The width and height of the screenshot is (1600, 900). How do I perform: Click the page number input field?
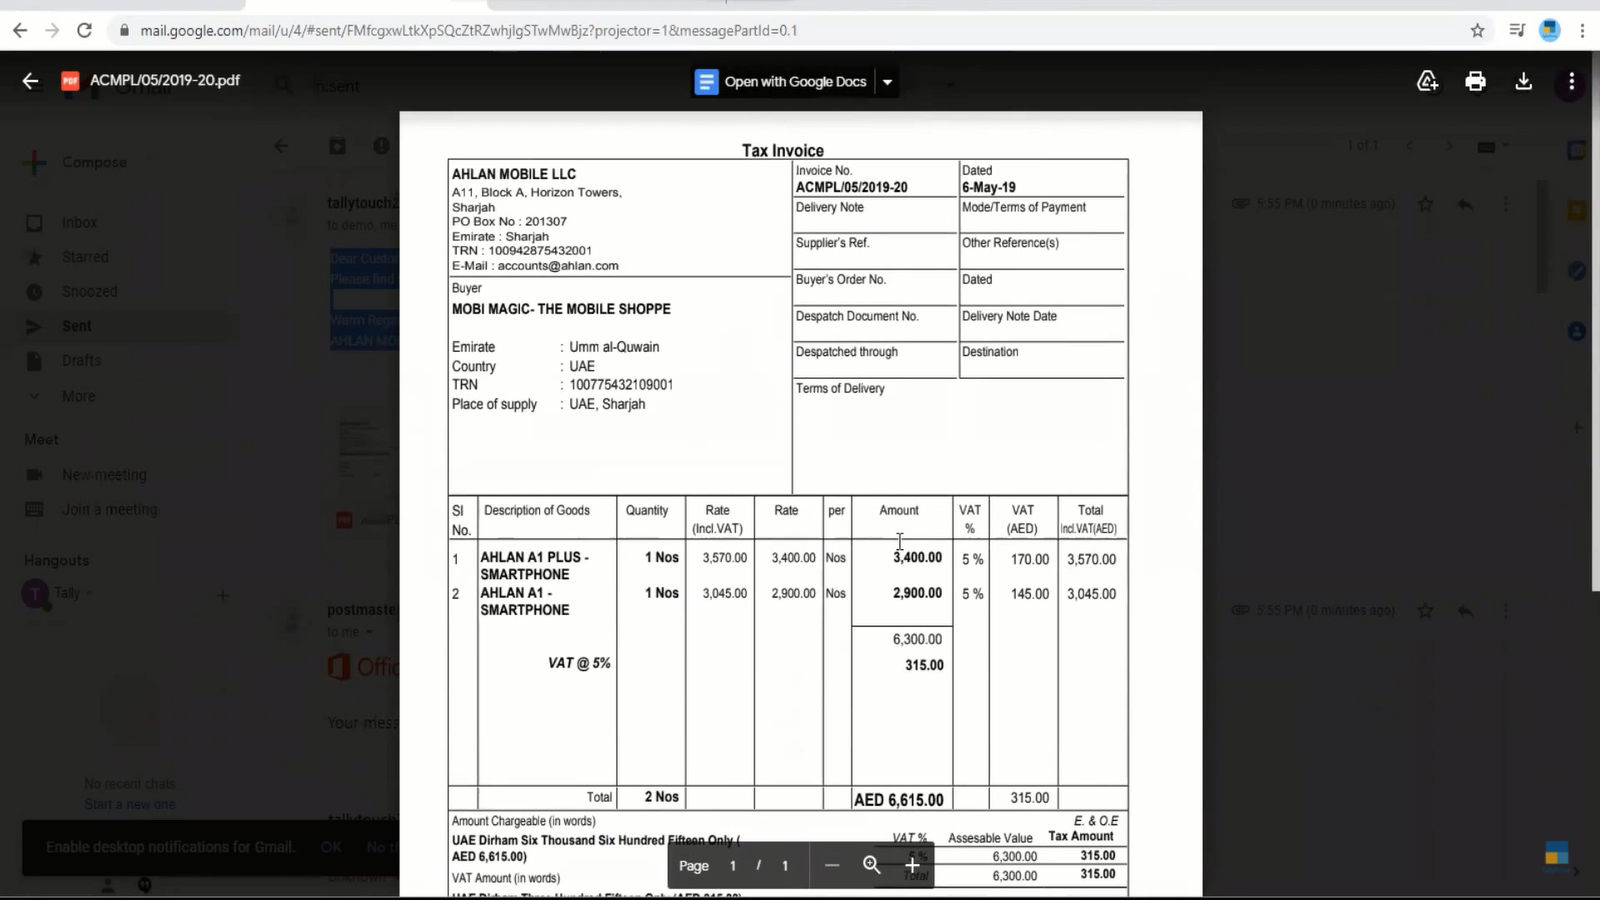[x=732, y=865]
